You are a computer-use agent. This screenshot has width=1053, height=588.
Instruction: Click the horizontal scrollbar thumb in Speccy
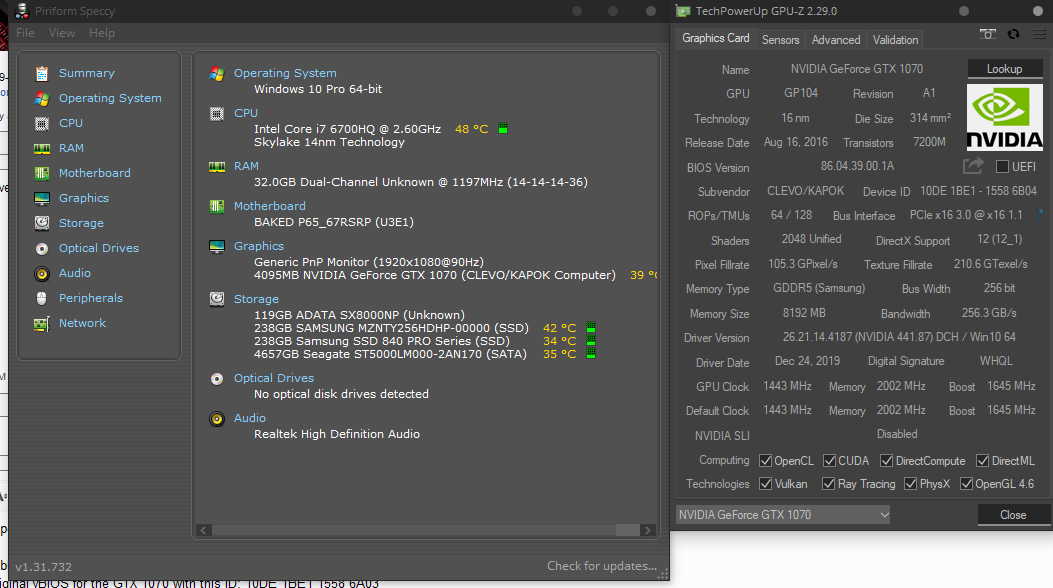coord(627,530)
